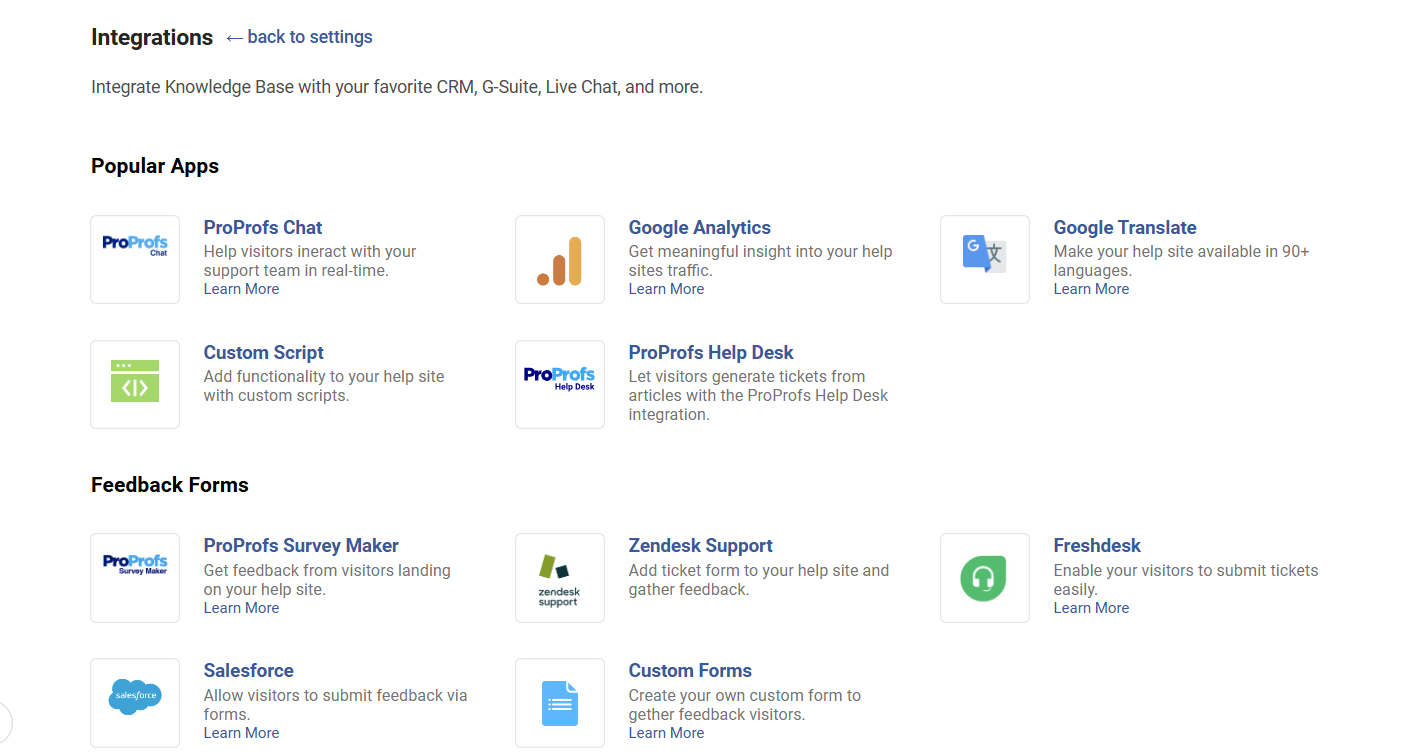The height and width of the screenshot is (756, 1417).
Task: Click the Custom Script heading
Action: click(264, 352)
